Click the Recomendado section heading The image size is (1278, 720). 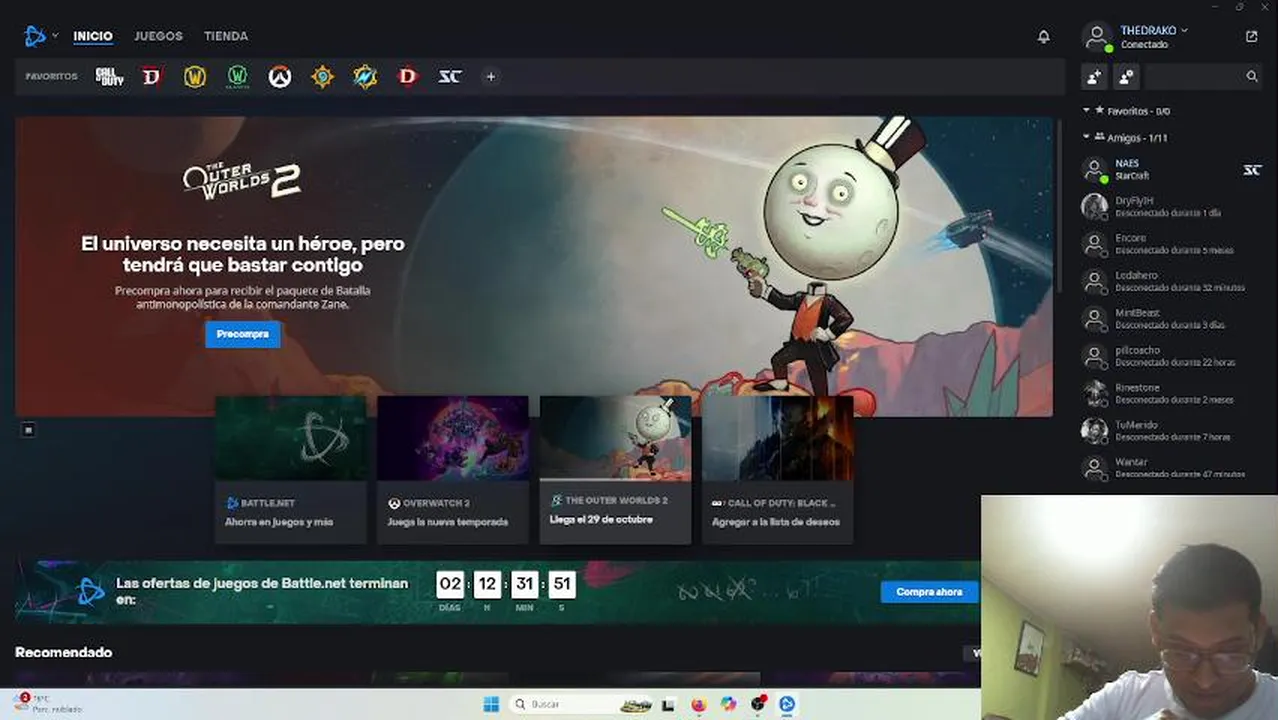coord(63,652)
